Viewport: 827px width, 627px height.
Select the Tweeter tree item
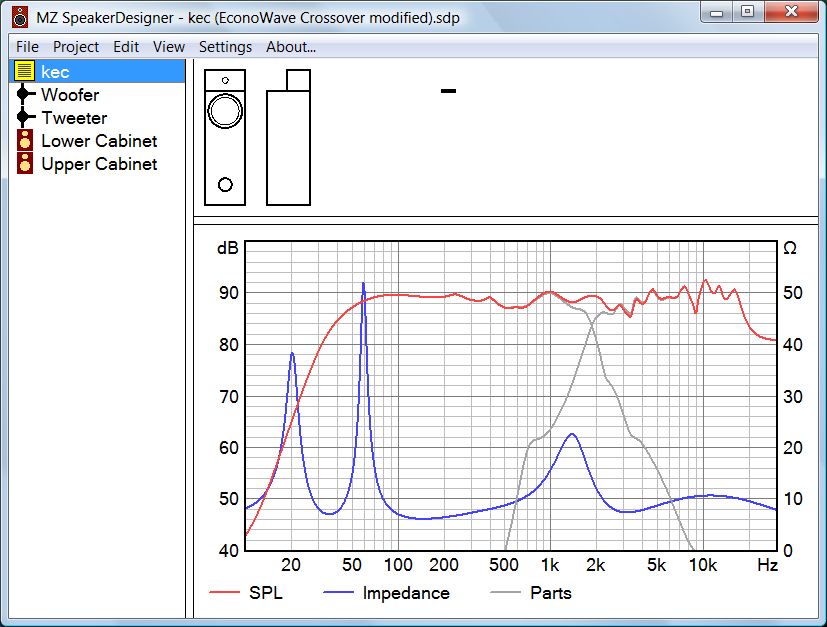point(74,118)
